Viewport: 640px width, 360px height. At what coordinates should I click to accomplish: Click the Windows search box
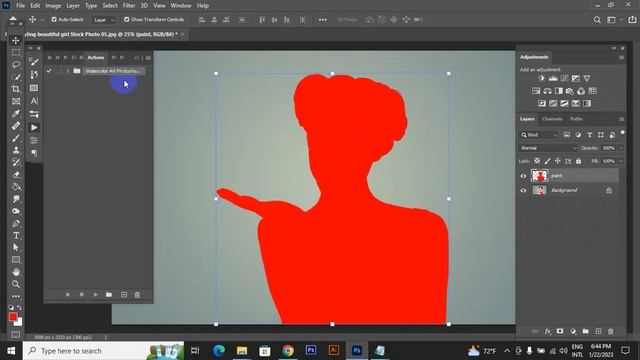(x=104, y=351)
